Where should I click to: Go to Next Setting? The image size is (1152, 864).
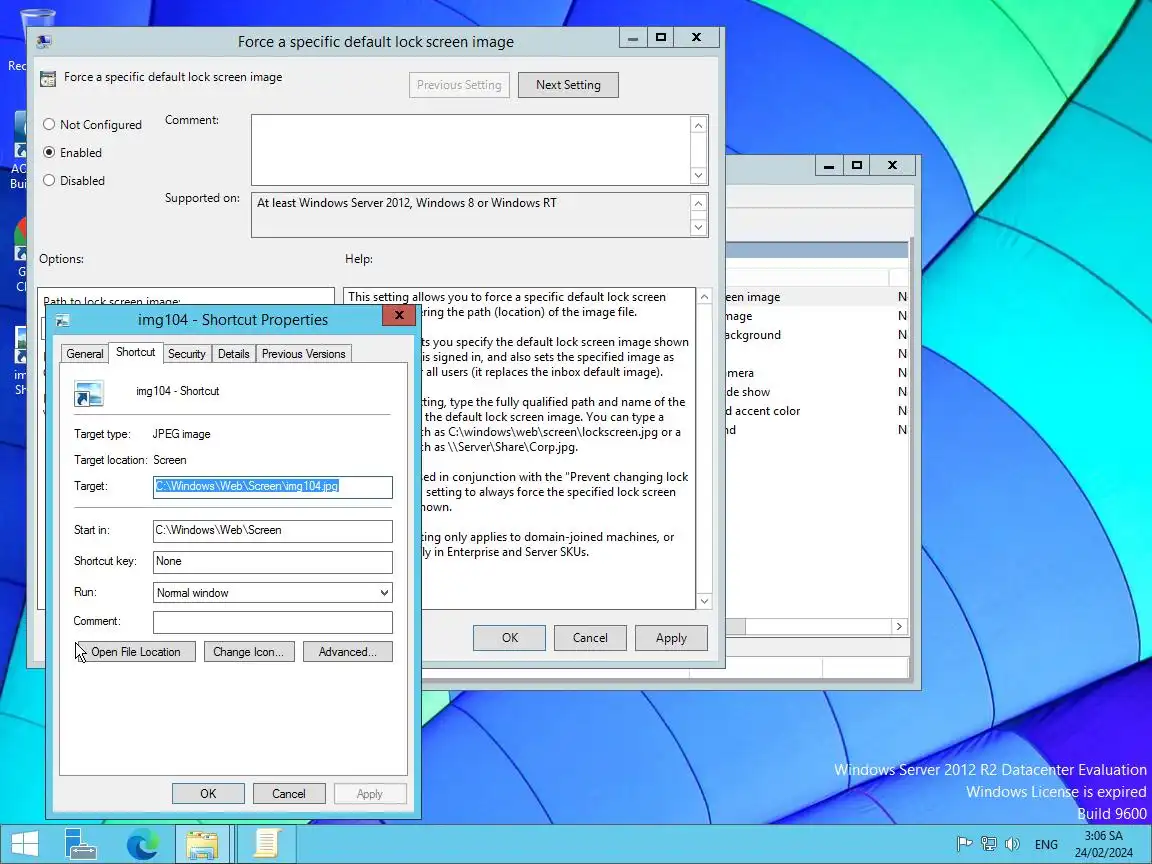tap(568, 84)
